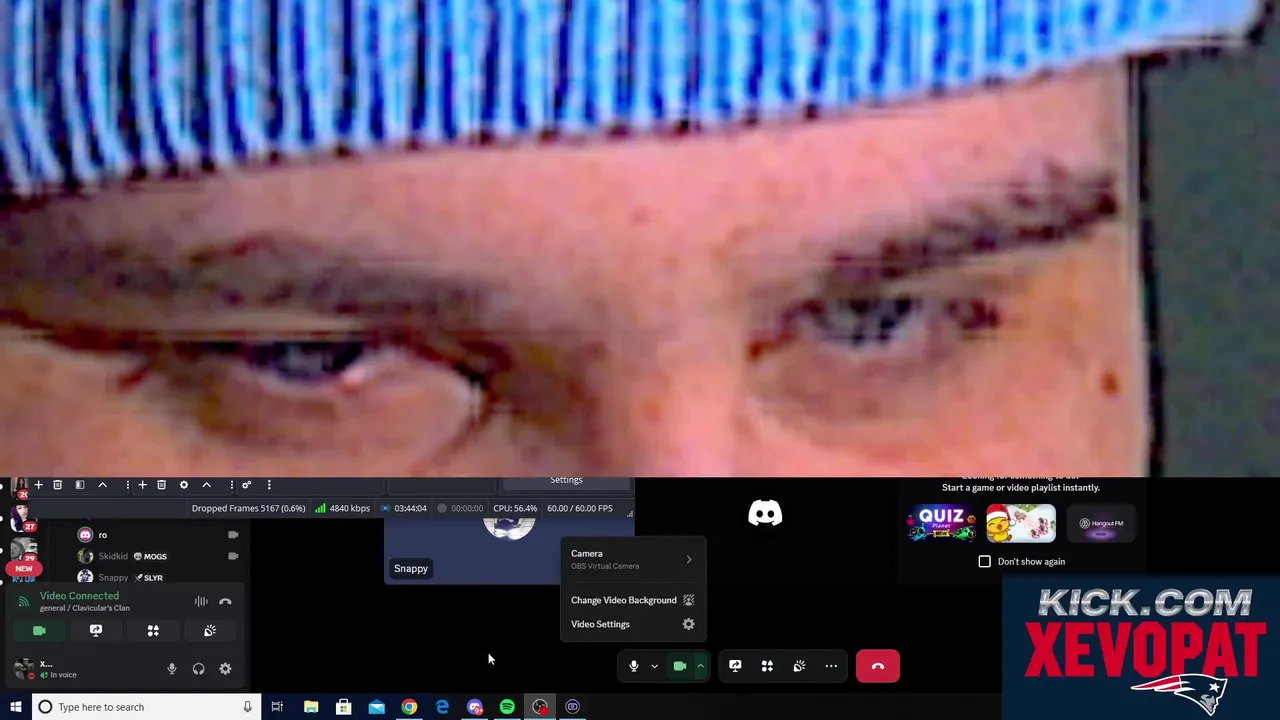Open File Explorer from taskbar
The height and width of the screenshot is (720, 1280).
click(x=311, y=707)
